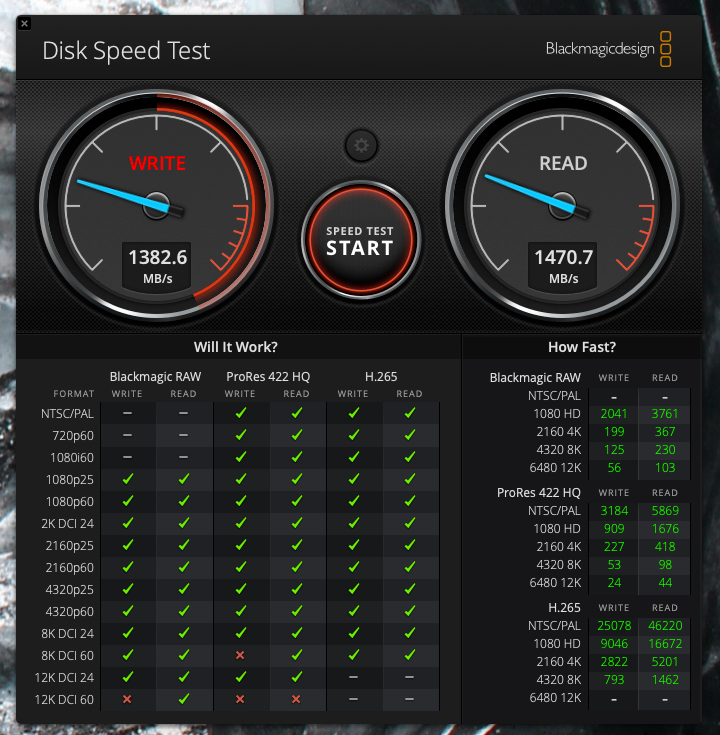The height and width of the screenshot is (735, 720).
Task: Click ProRes 4320 8K write value 53
Action: (614, 564)
